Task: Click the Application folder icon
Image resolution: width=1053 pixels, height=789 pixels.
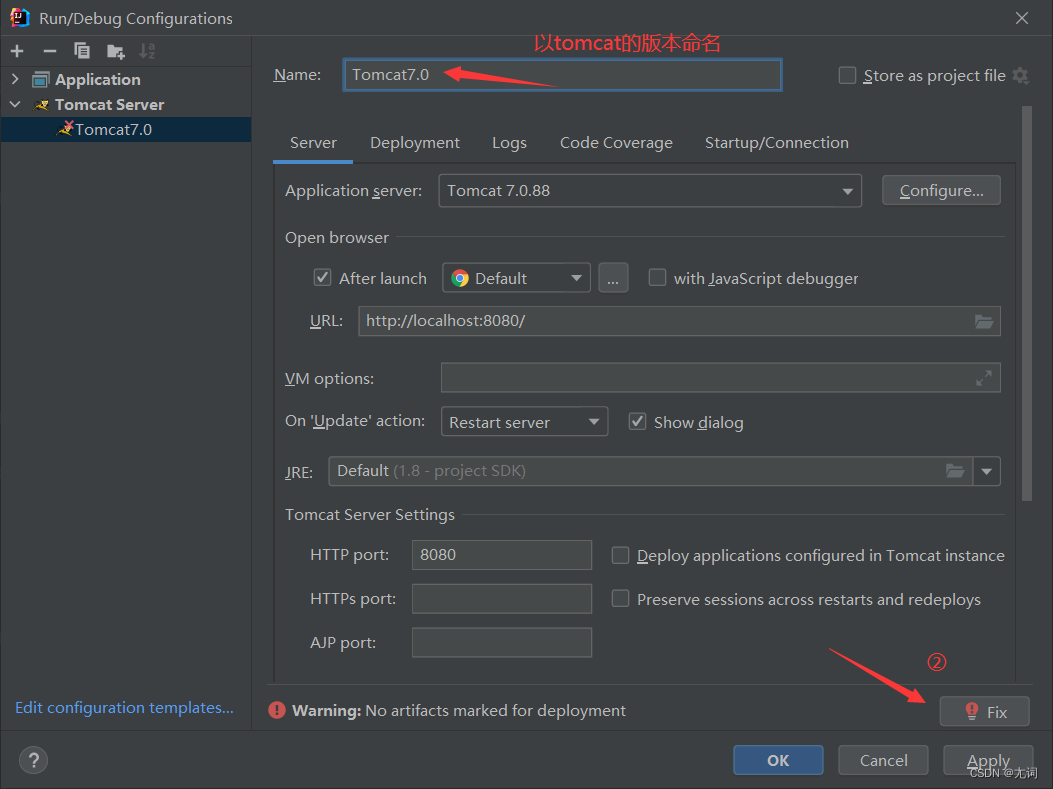Action: [x=41, y=80]
